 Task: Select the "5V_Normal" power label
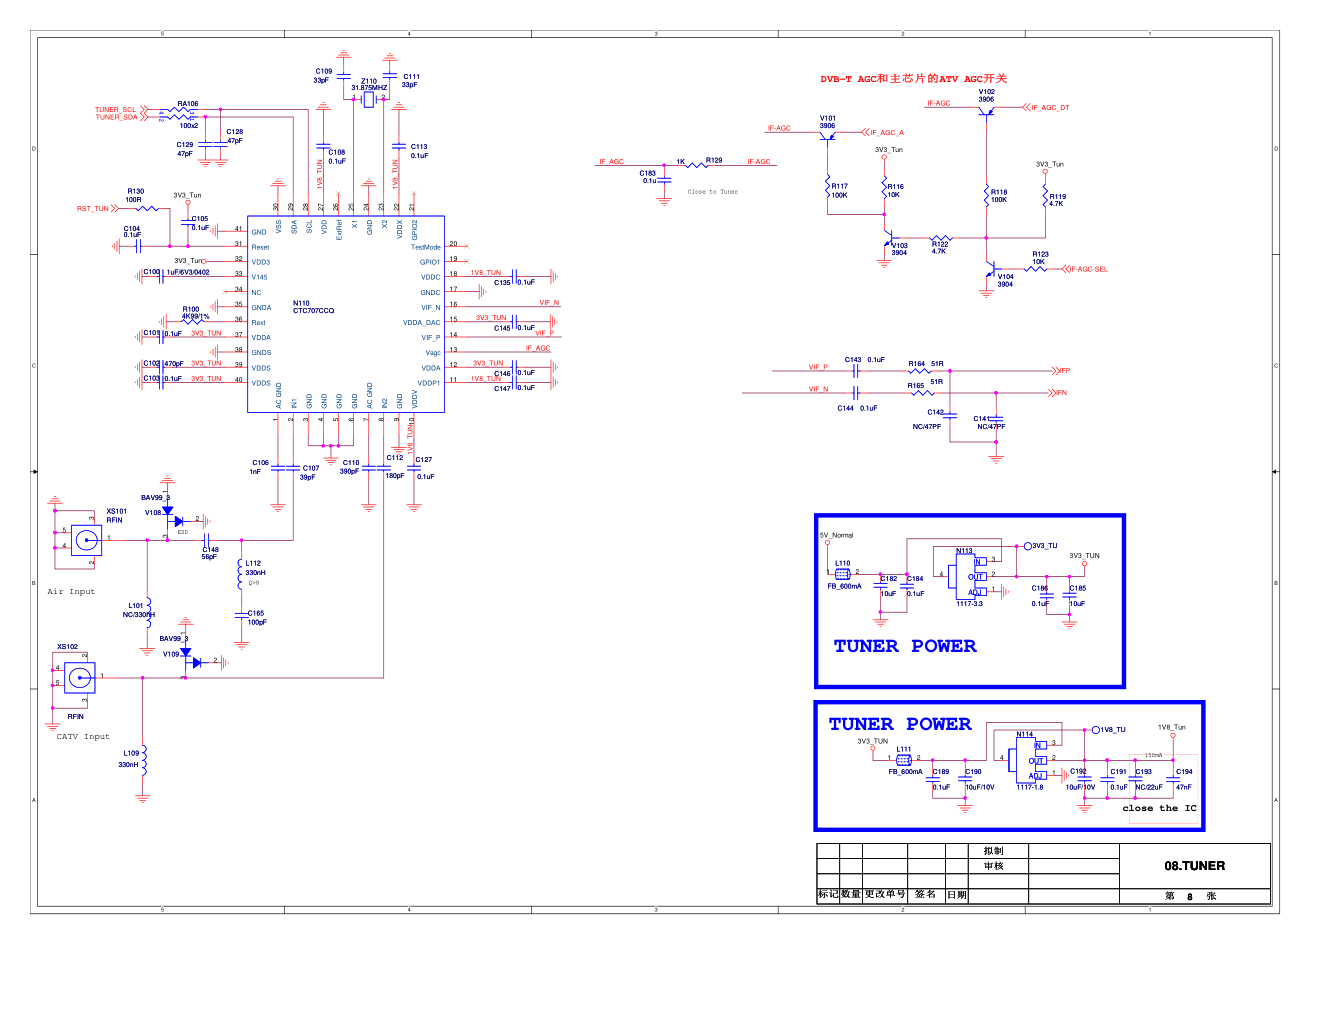pyautogui.click(x=837, y=536)
